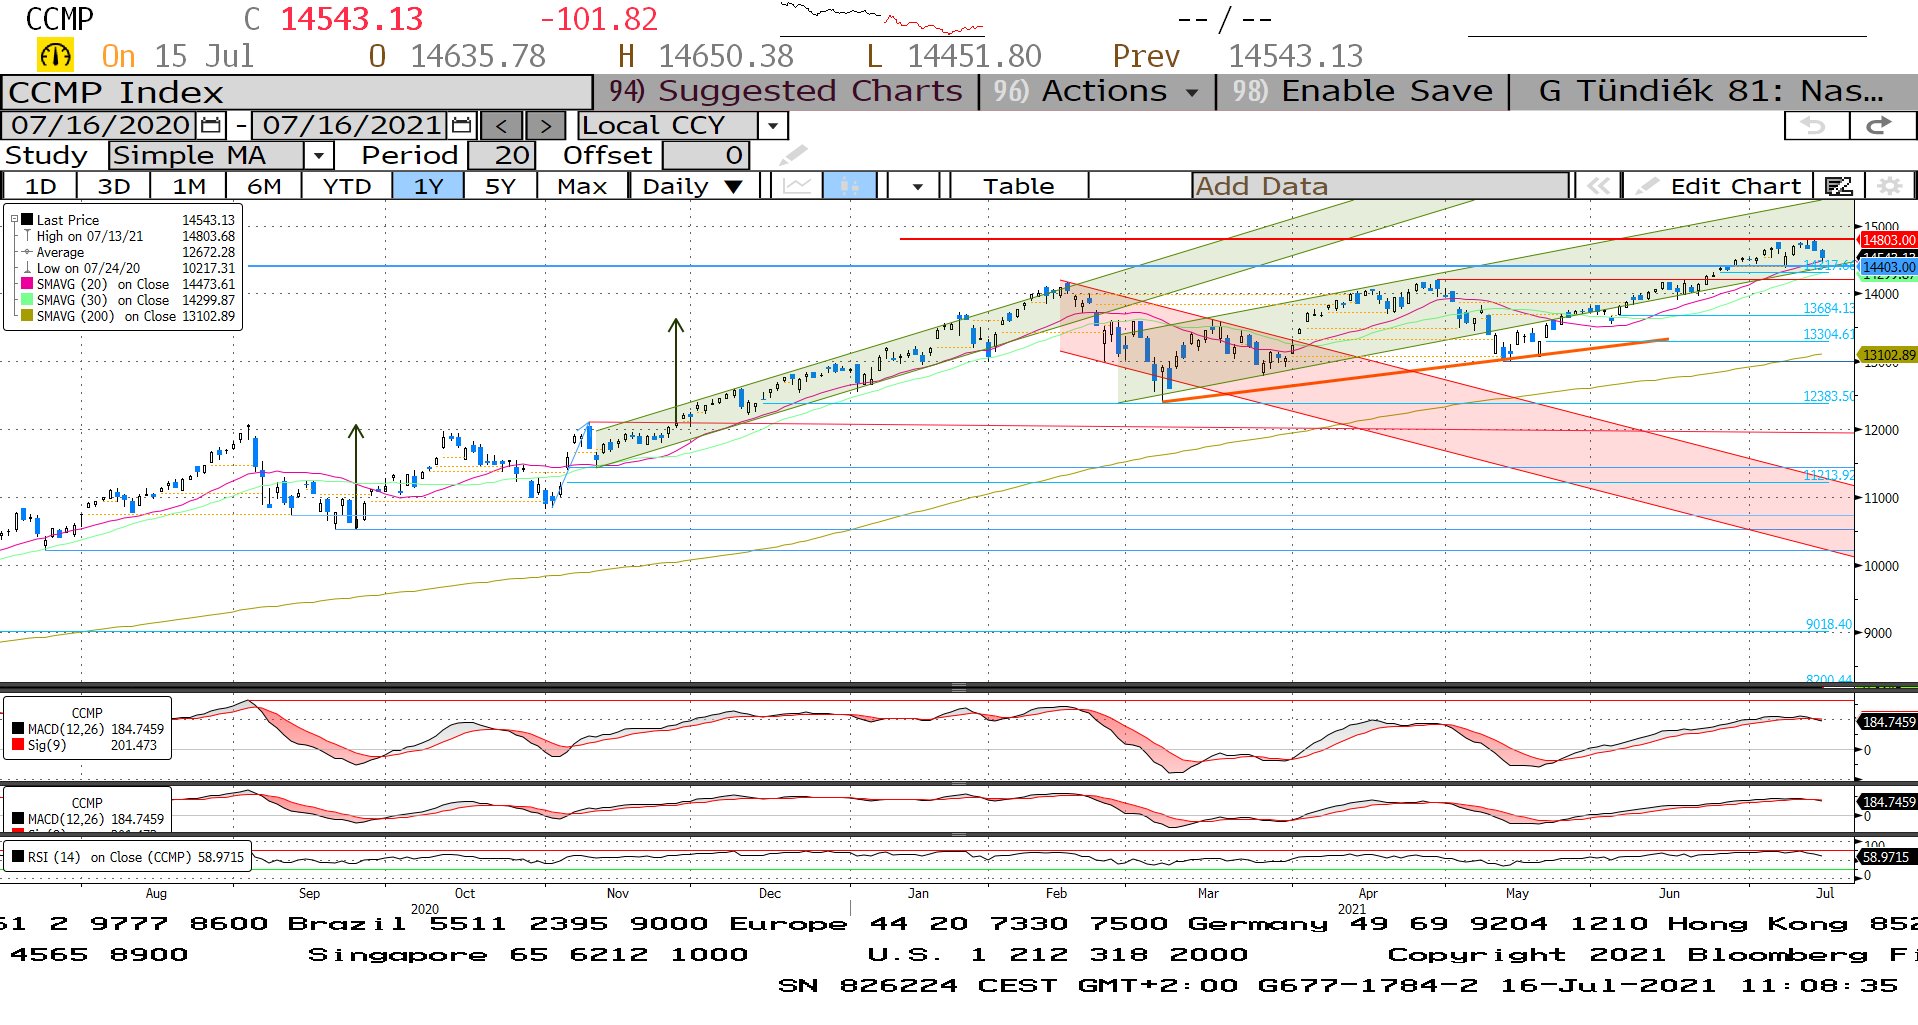This screenshot has height=1025, width=1918.
Task: Click the 14803.00 red price axis label
Action: point(1888,240)
